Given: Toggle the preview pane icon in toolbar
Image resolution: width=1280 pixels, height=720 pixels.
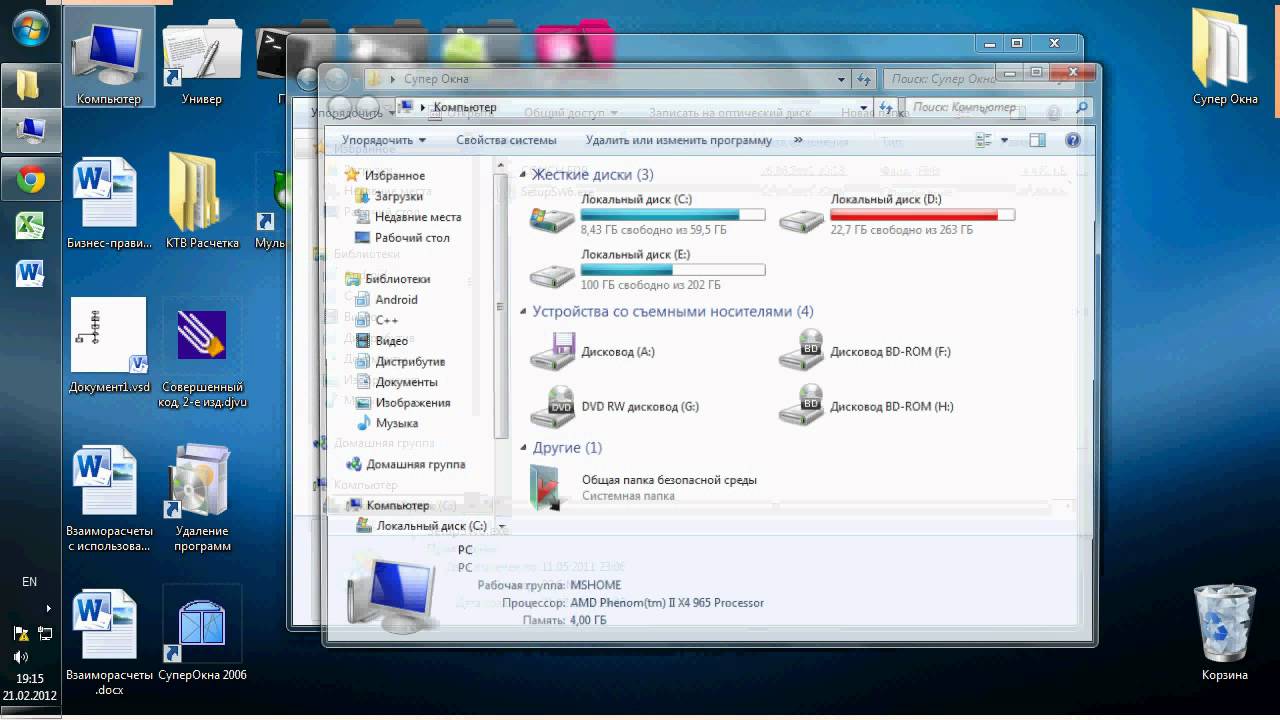Looking at the screenshot, I should click(x=1037, y=141).
